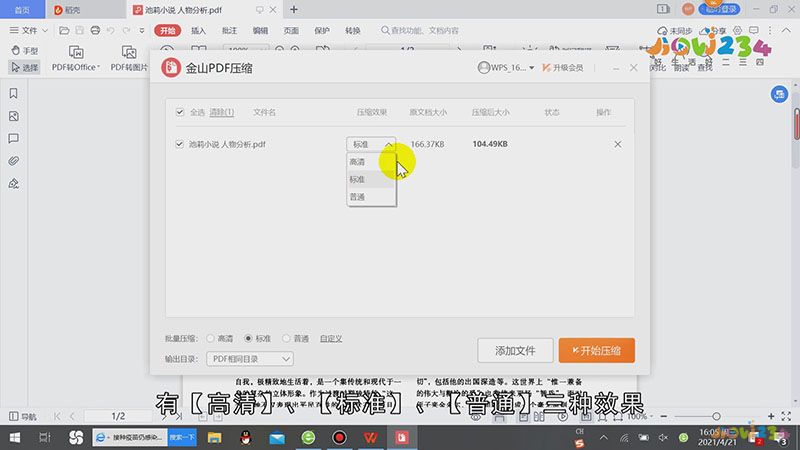Pick 普通 compression from dropdown list

[x=371, y=197]
